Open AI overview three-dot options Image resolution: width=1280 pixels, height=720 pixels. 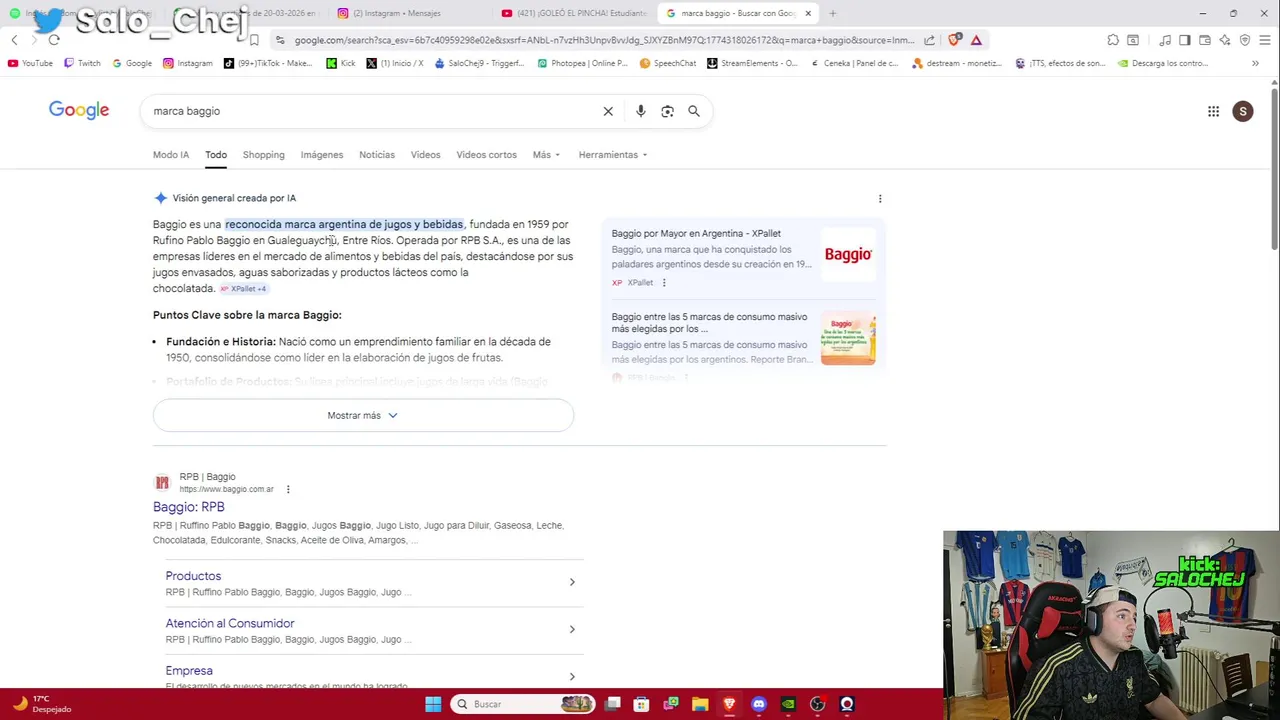[x=880, y=199]
